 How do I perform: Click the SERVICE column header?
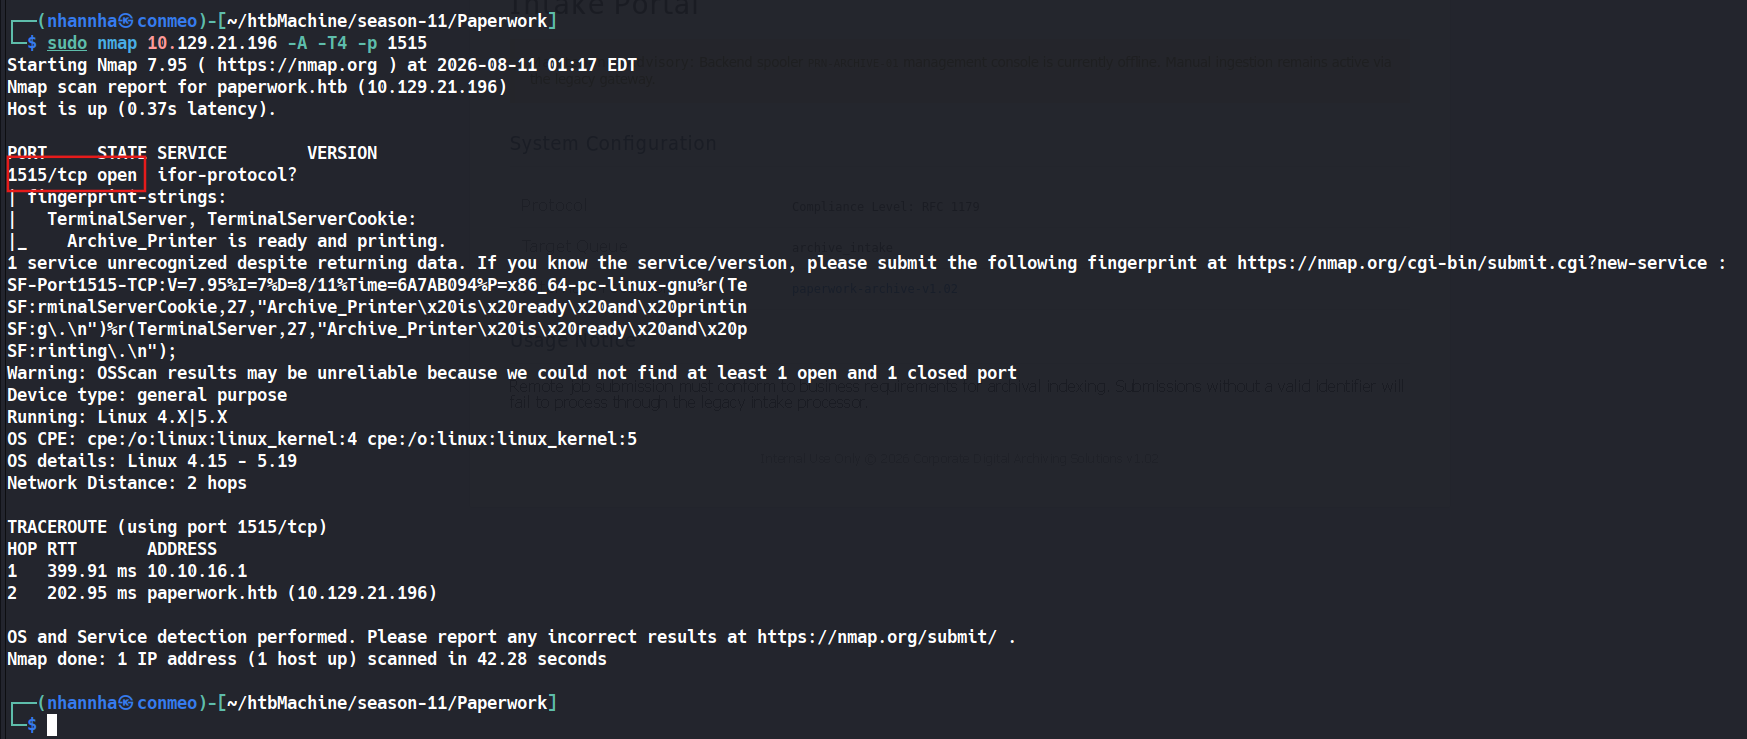pos(192,153)
